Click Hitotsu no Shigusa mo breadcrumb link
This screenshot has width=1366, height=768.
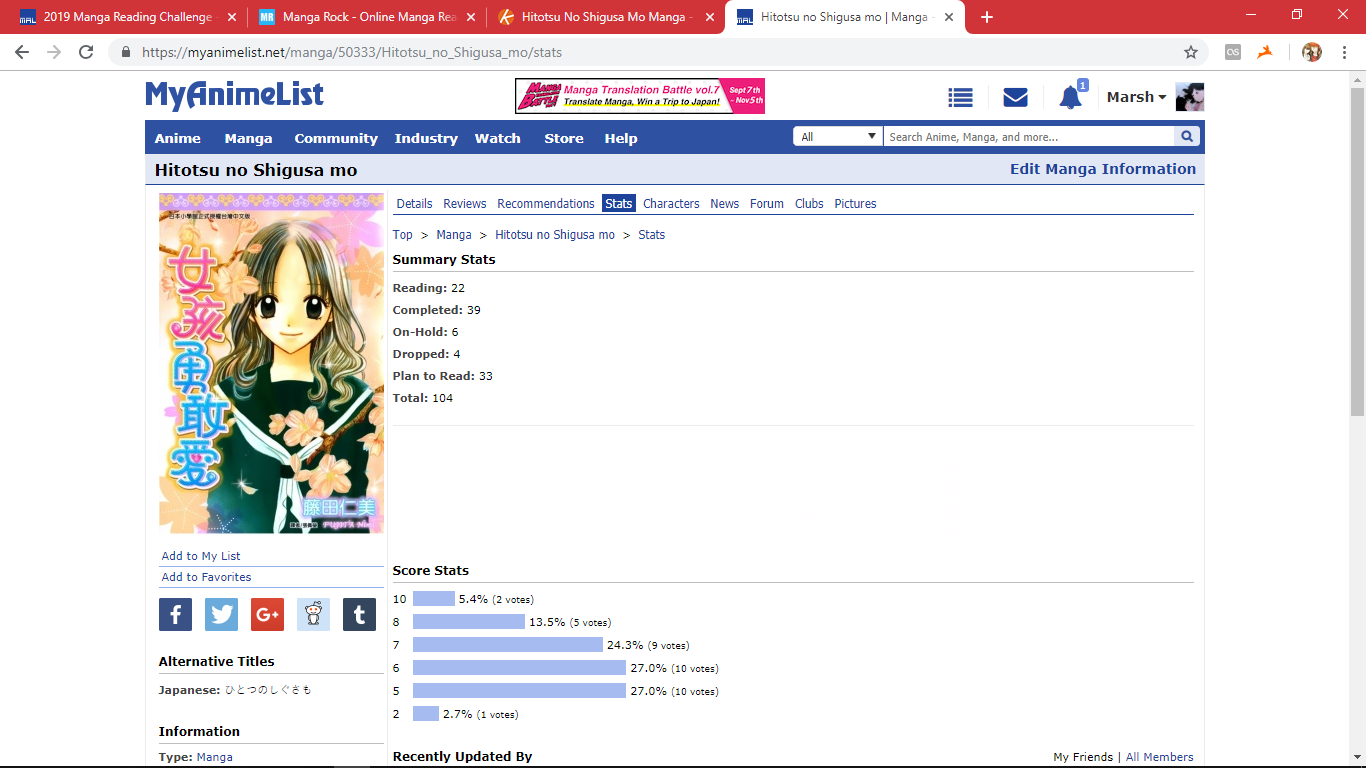pyautogui.click(x=555, y=235)
